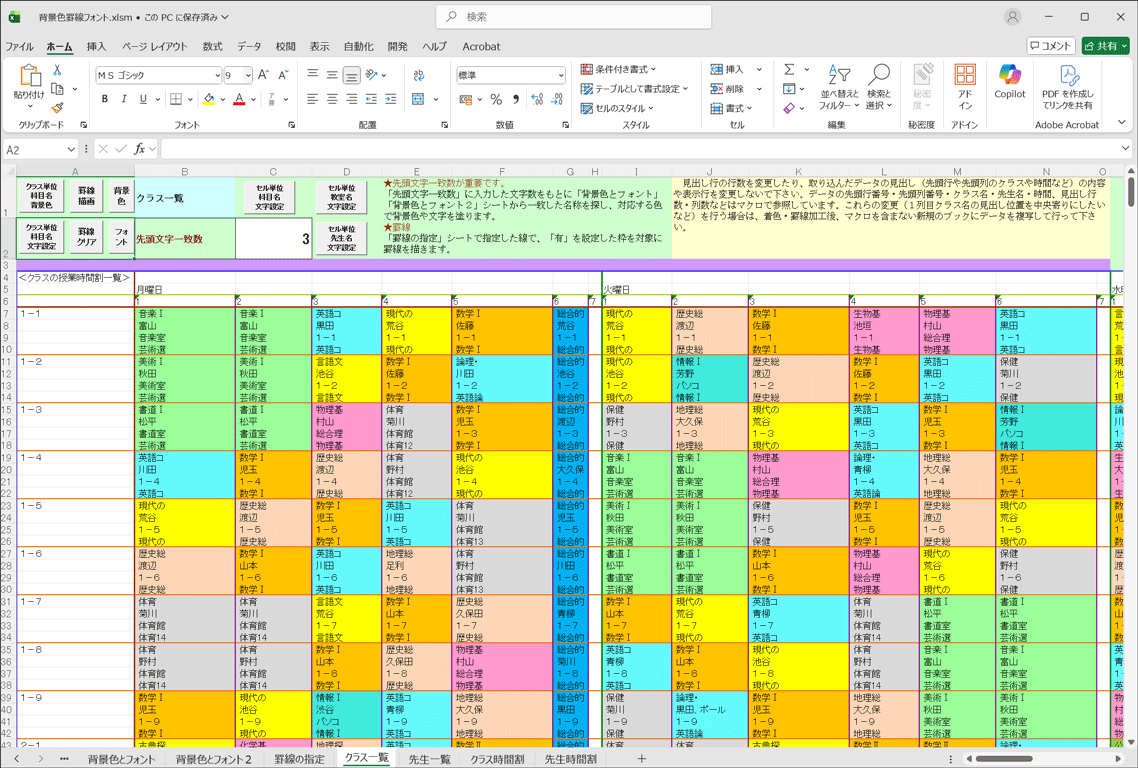Click the increase font size icon

(263, 75)
